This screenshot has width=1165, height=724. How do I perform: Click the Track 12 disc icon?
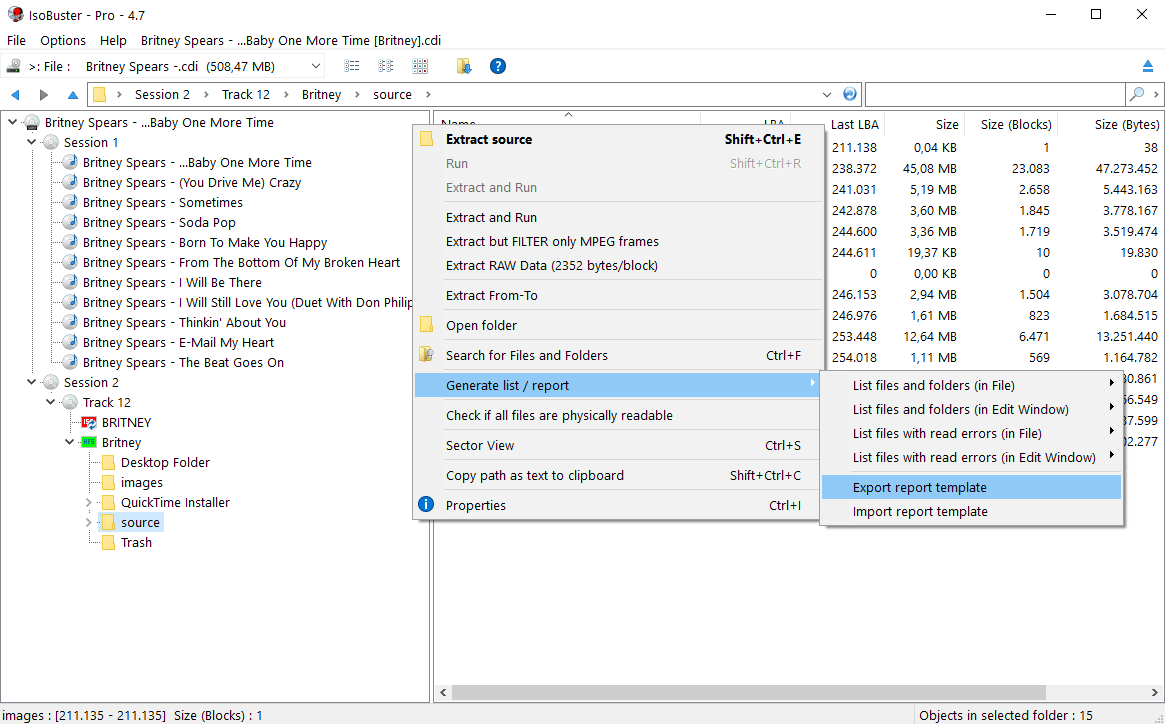click(70, 402)
